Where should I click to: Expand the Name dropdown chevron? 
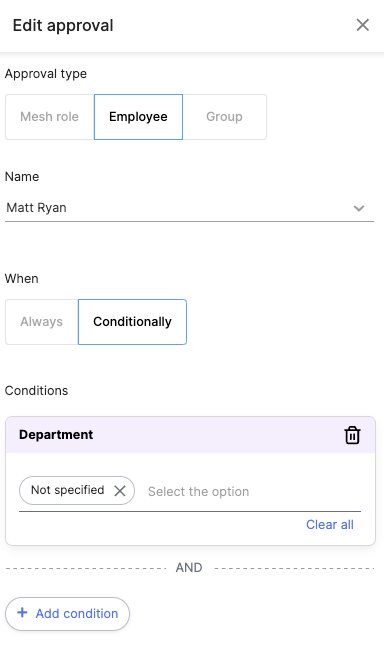(x=359, y=208)
